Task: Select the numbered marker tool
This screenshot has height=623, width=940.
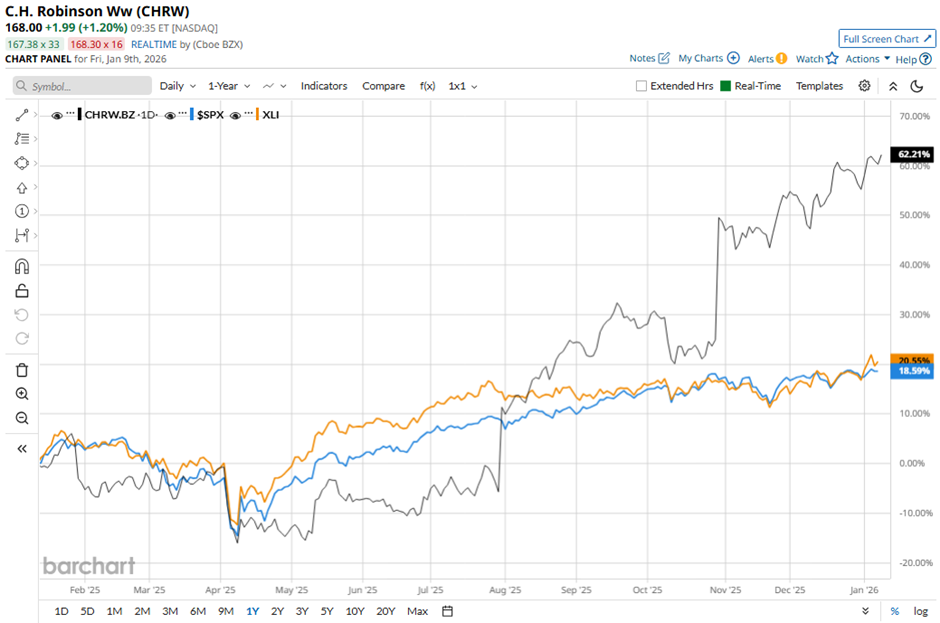Action: click(22, 211)
